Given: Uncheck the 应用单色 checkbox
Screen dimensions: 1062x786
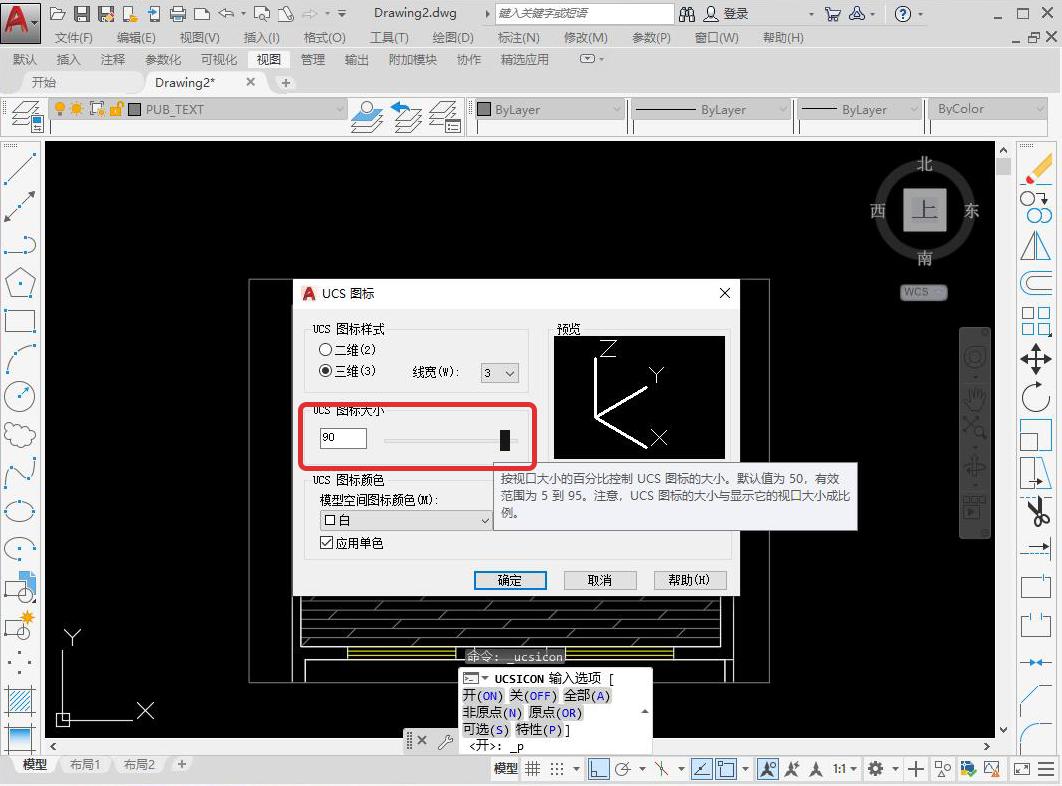Looking at the screenshot, I should point(326,543).
